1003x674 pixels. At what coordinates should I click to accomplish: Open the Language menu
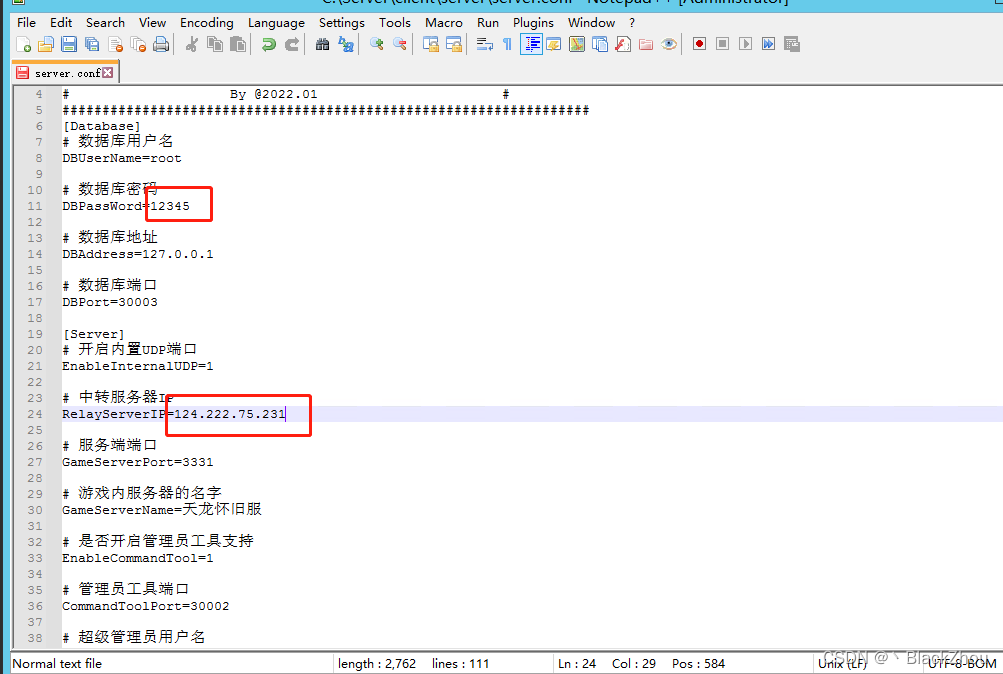tap(277, 22)
